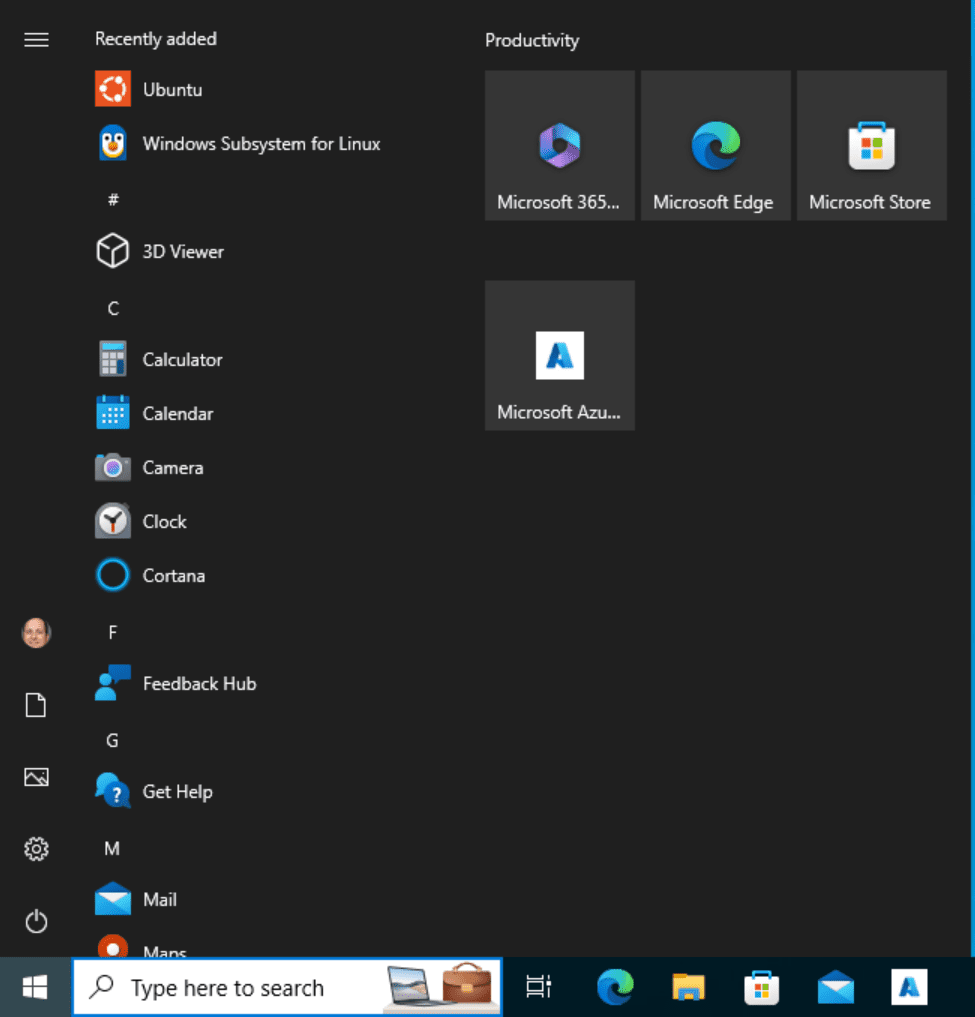The width and height of the screenshot is (975, 1017).
Task: Open Task View from the taskbar
Action: (x=538, y=987)
